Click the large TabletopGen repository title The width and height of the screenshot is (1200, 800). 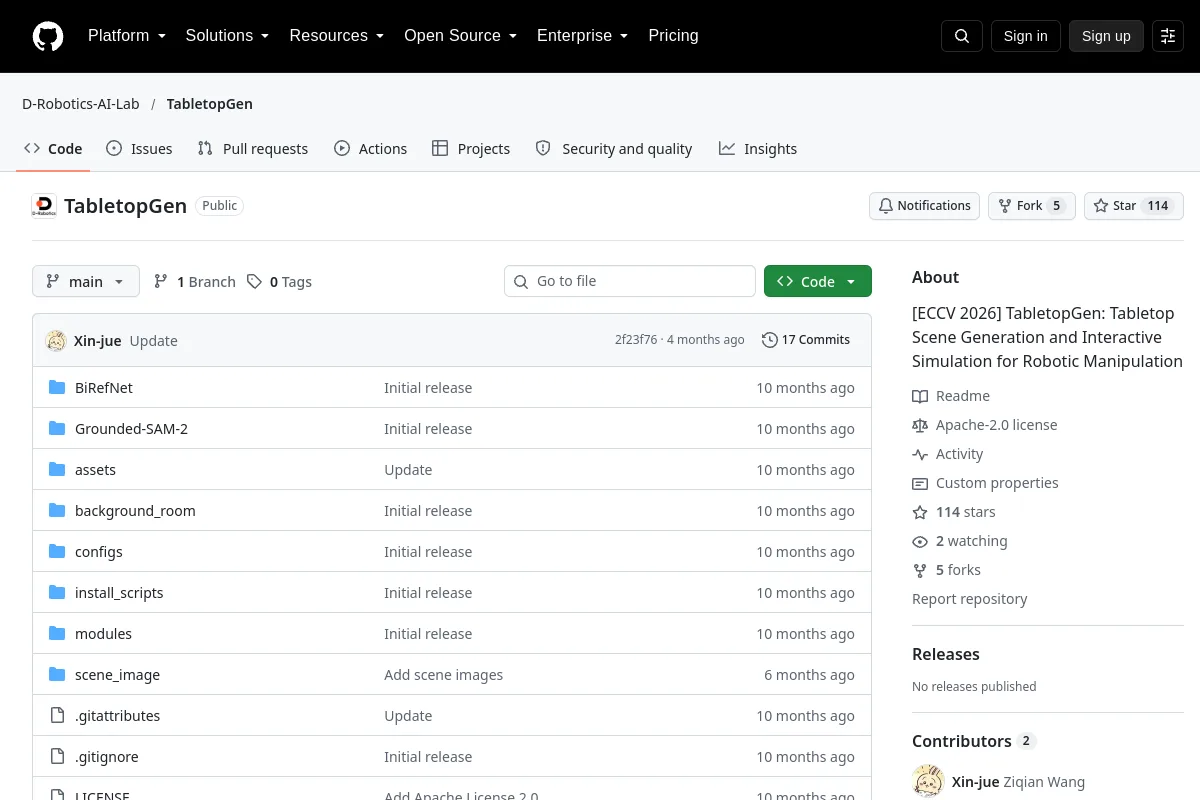[x=125, y=206]
